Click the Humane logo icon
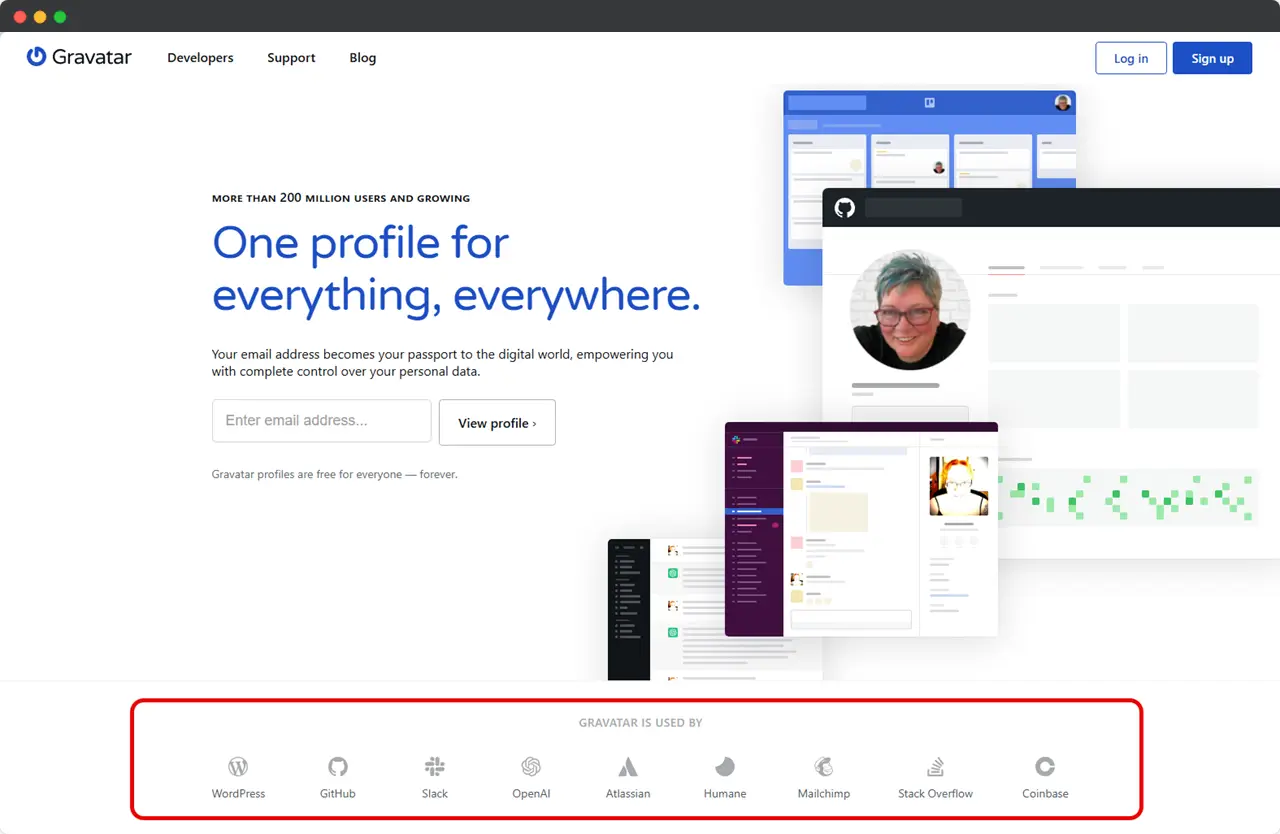This screenshot has width=1280, height=834. 725,767
